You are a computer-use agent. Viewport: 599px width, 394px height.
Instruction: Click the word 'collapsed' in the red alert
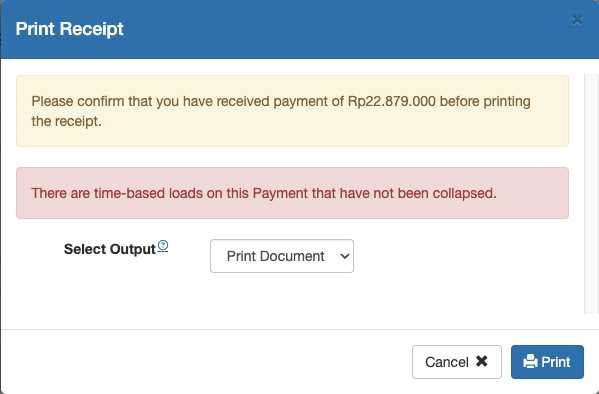pyautogui.click(x=463, y=193)
